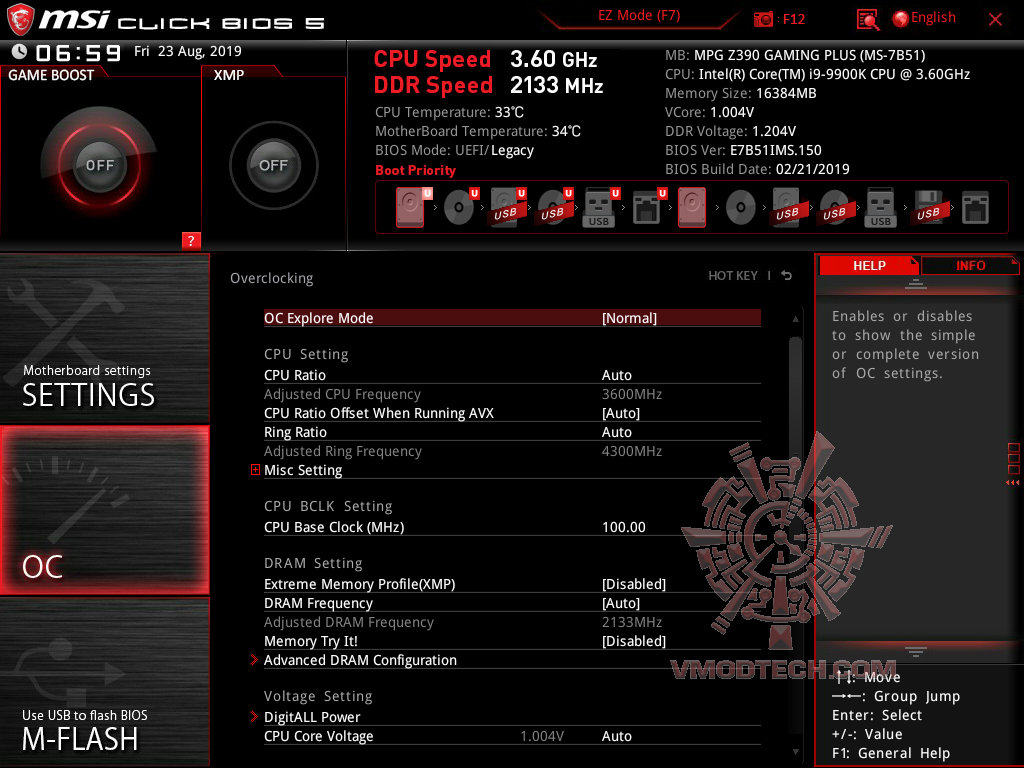Switch to the INFO tab
This screenshot has height=768, width=1024.
click(970, 265)
